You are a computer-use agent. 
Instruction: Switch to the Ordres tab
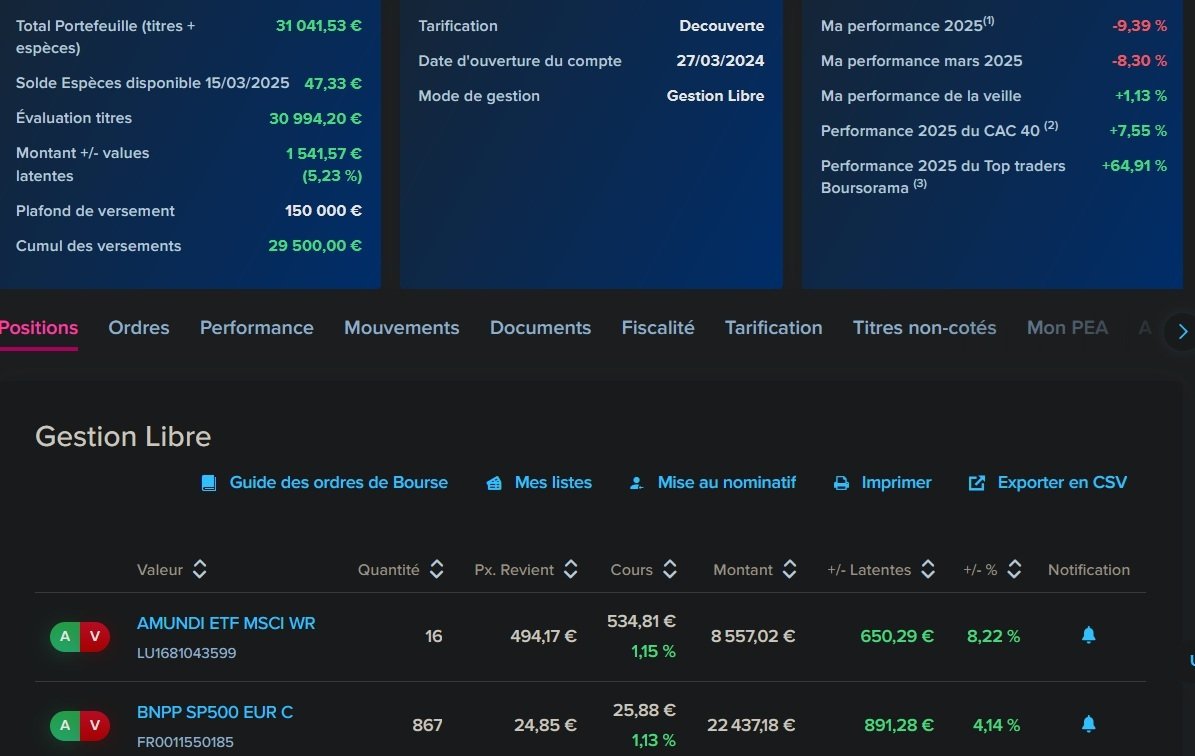point(139,328)
